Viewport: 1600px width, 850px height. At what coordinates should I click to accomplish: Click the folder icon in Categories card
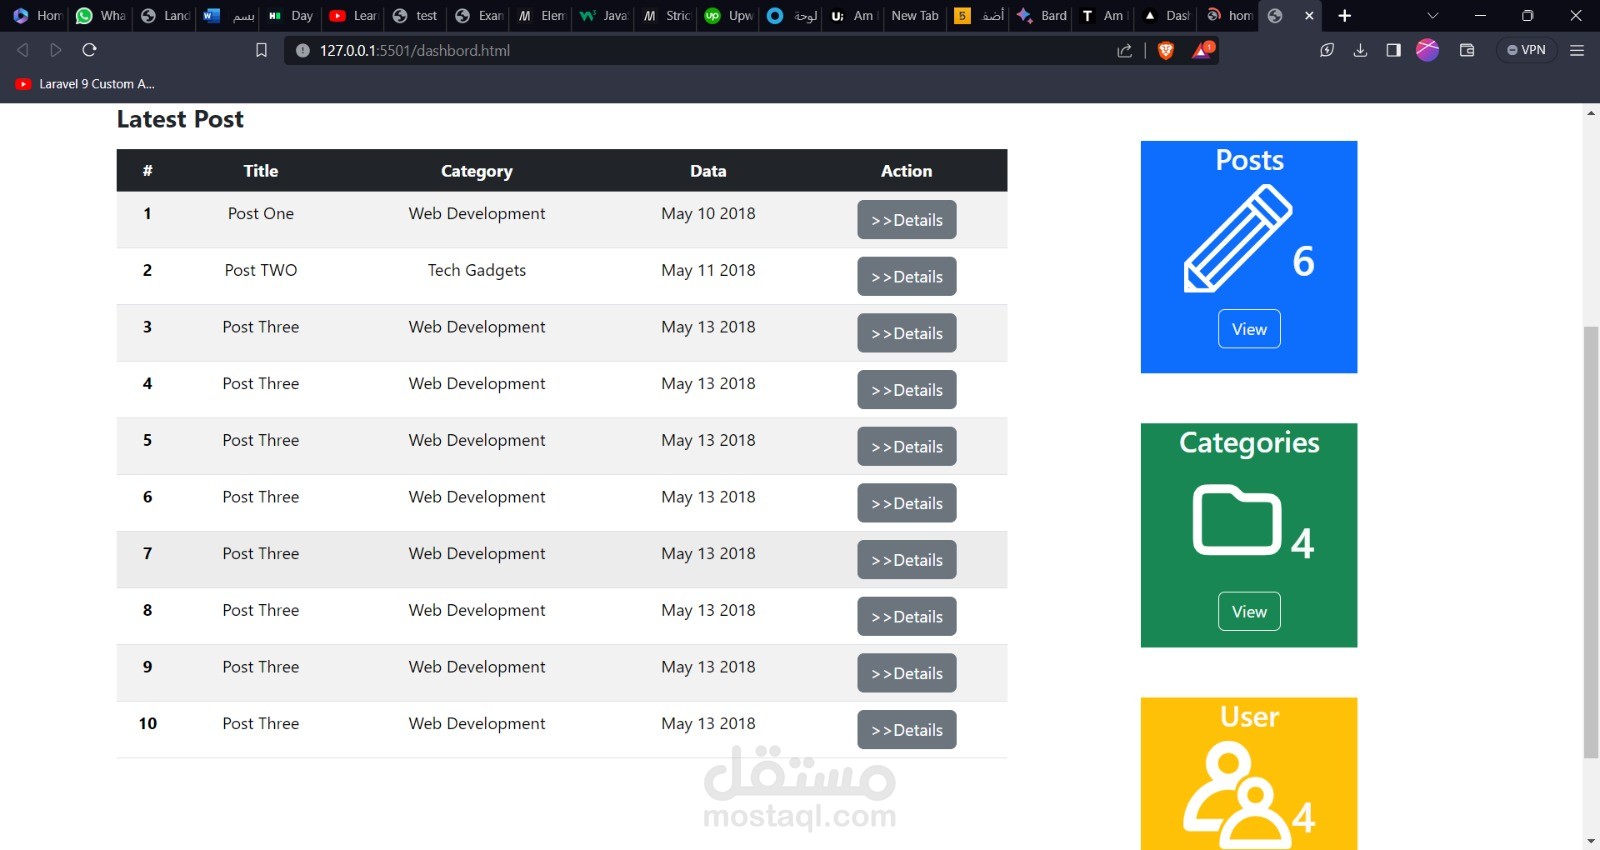coord(1237,520)
